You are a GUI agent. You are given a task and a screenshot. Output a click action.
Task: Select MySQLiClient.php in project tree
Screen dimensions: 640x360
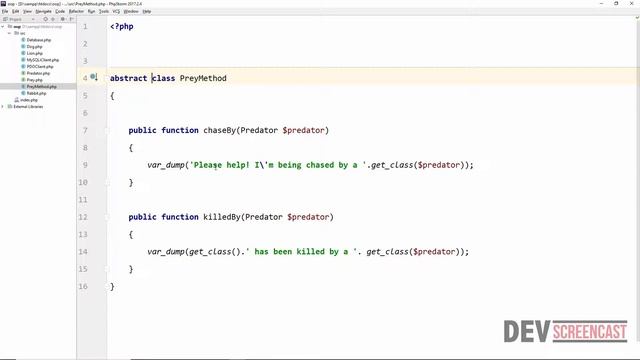tap(43, 60)
